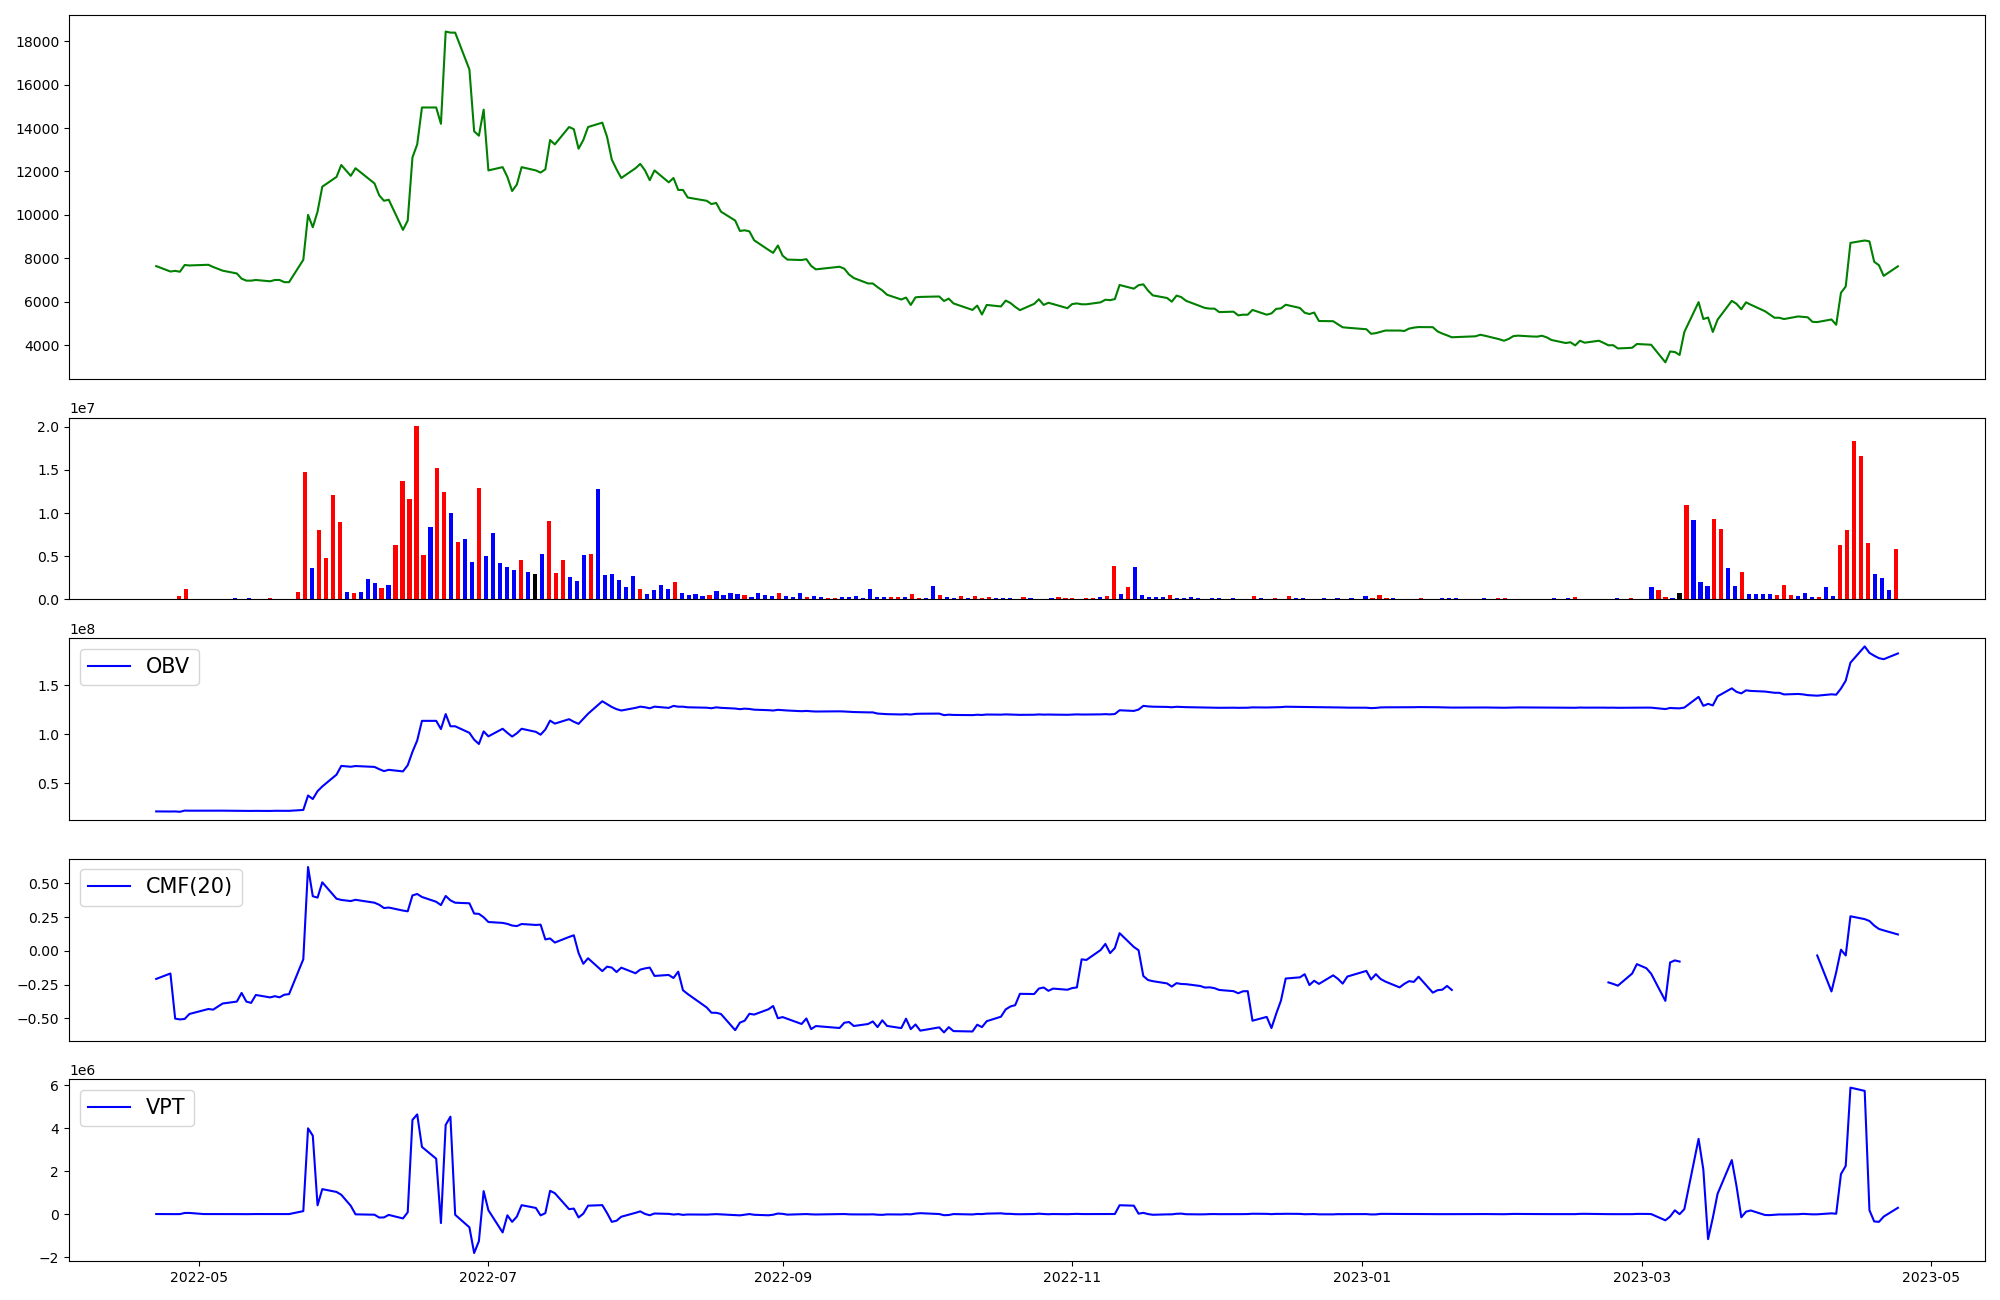This screenshot has width=2000, height=1300.
Task: Click the tallest red volume bar
Action: tap(417, 512)
